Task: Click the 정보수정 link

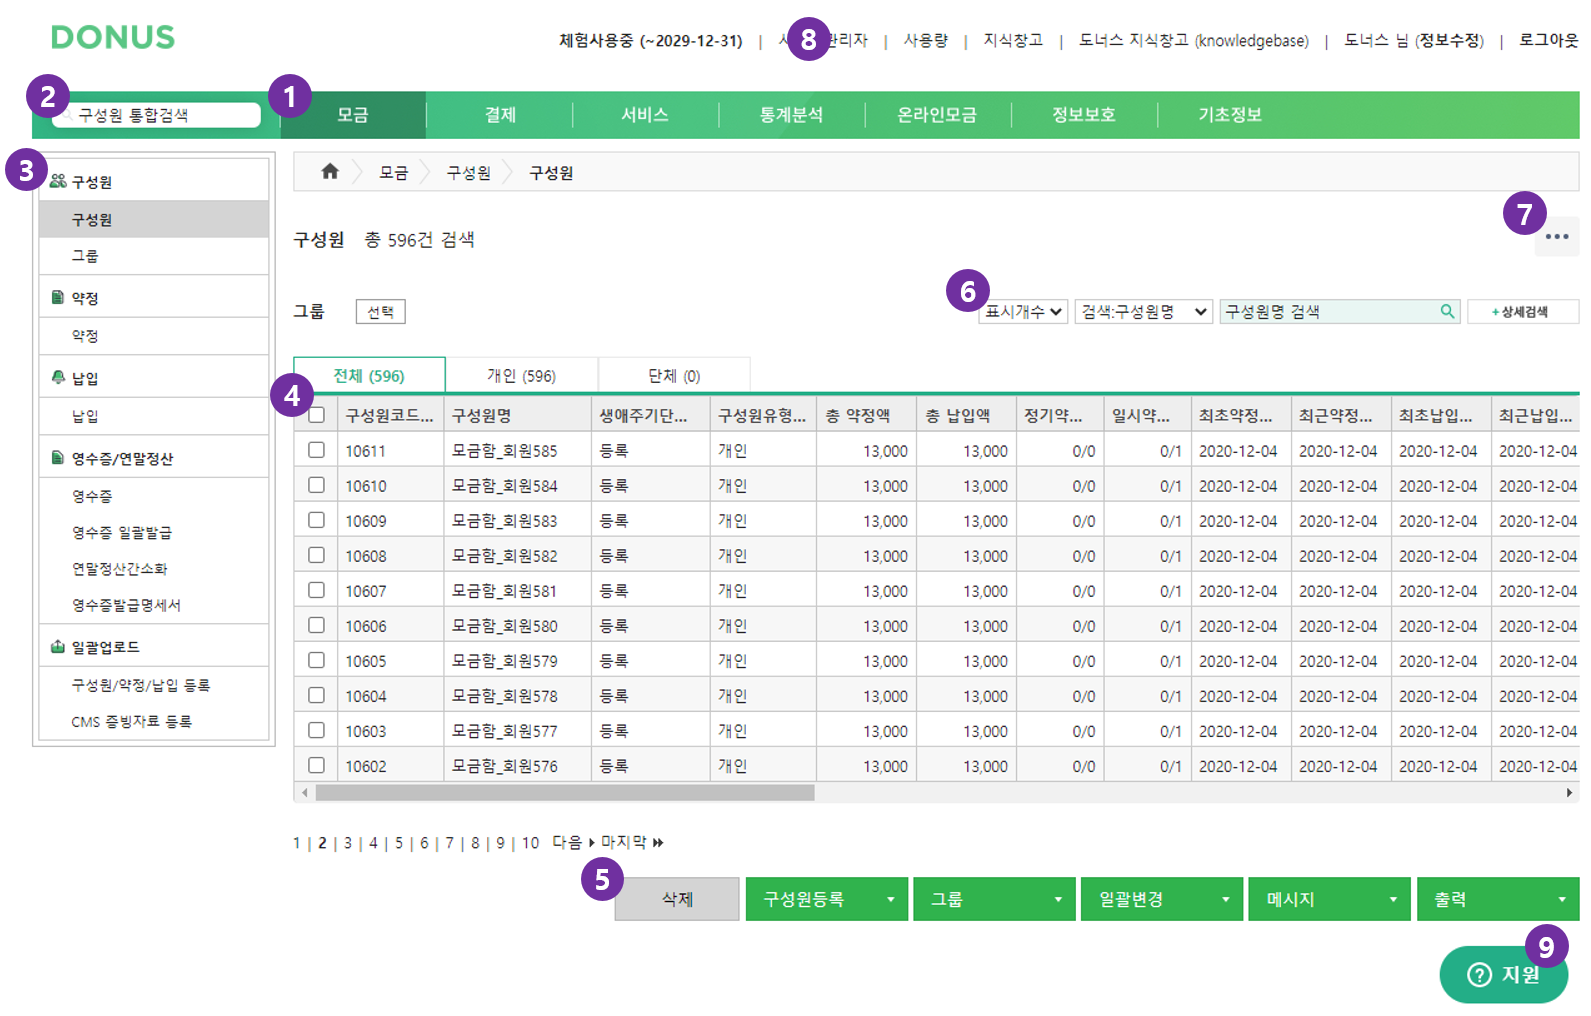Action: click(x=1451, y=40)
